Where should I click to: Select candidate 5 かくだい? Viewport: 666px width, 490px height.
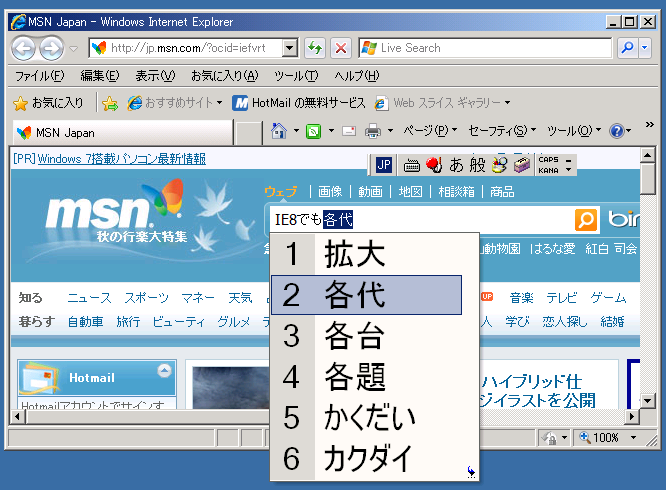pos(366,417)
